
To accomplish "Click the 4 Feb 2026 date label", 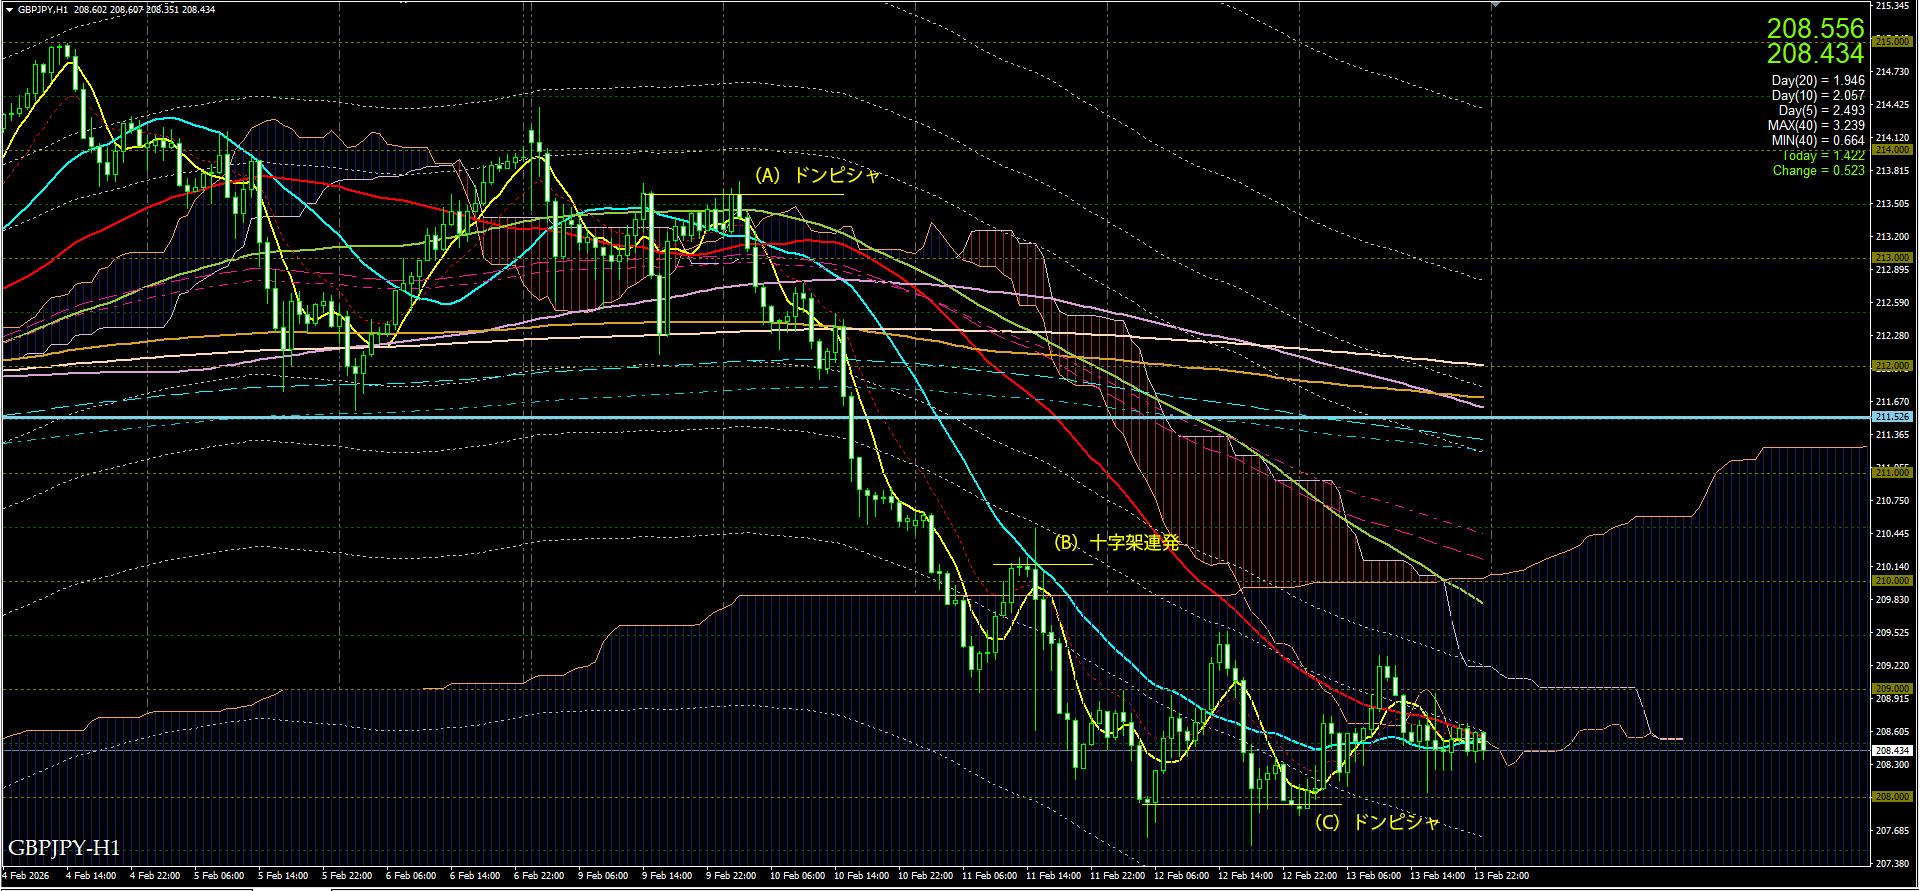I will click(x=26, y=876).
